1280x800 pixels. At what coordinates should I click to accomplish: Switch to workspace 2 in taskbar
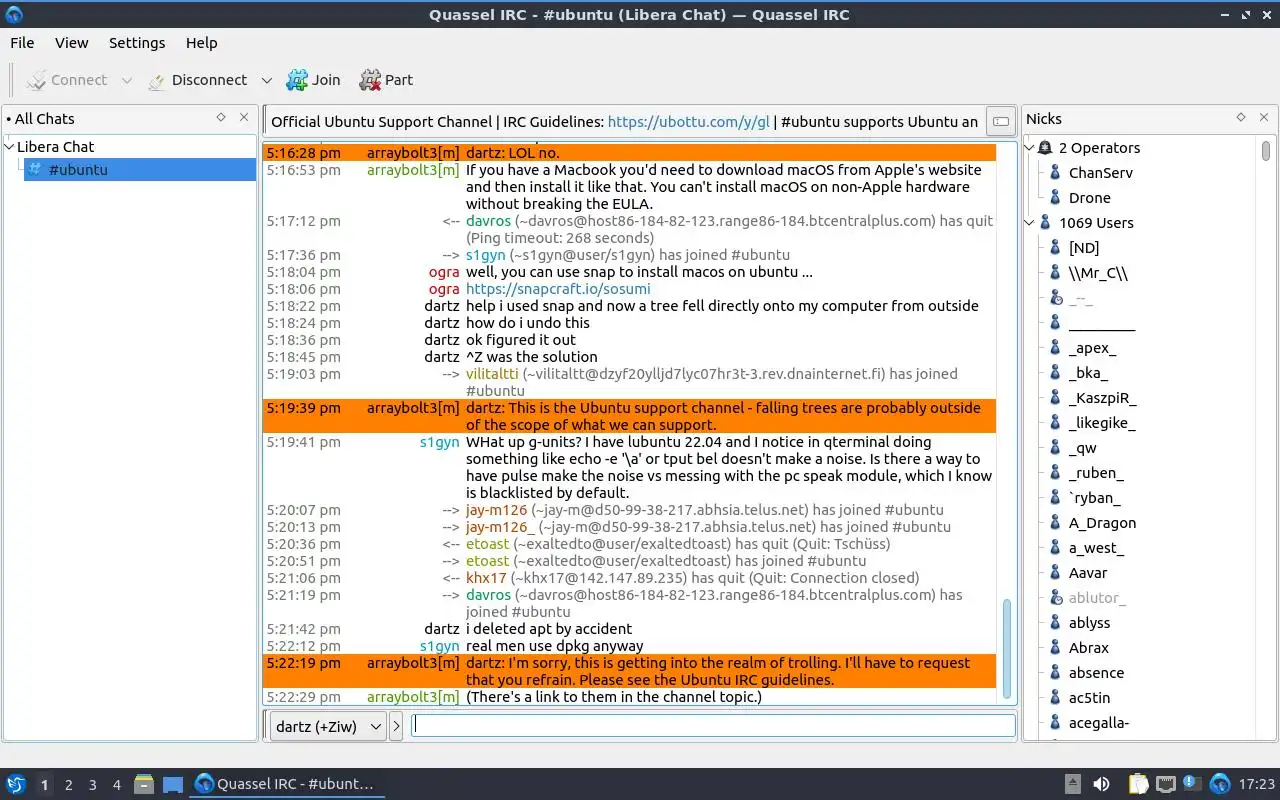[68, 785]
